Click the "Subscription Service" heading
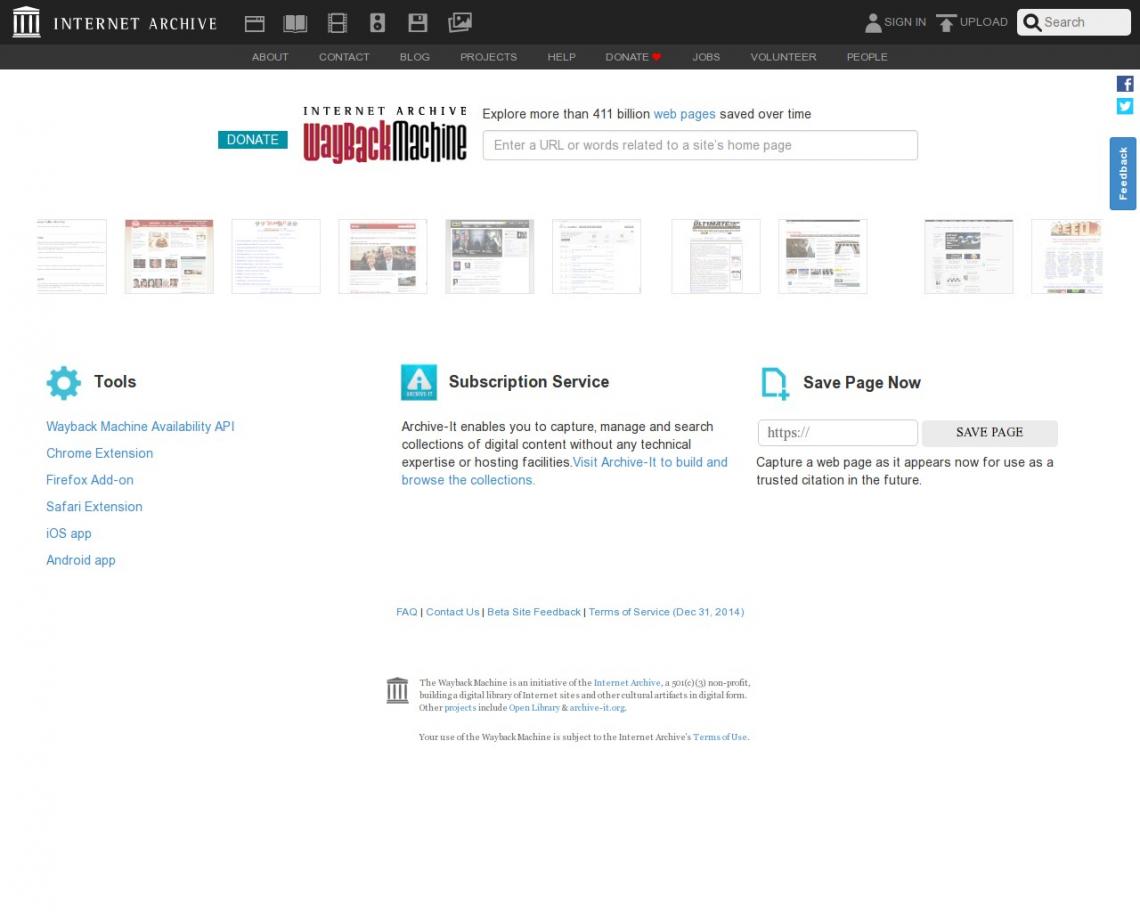 [529, 382]
